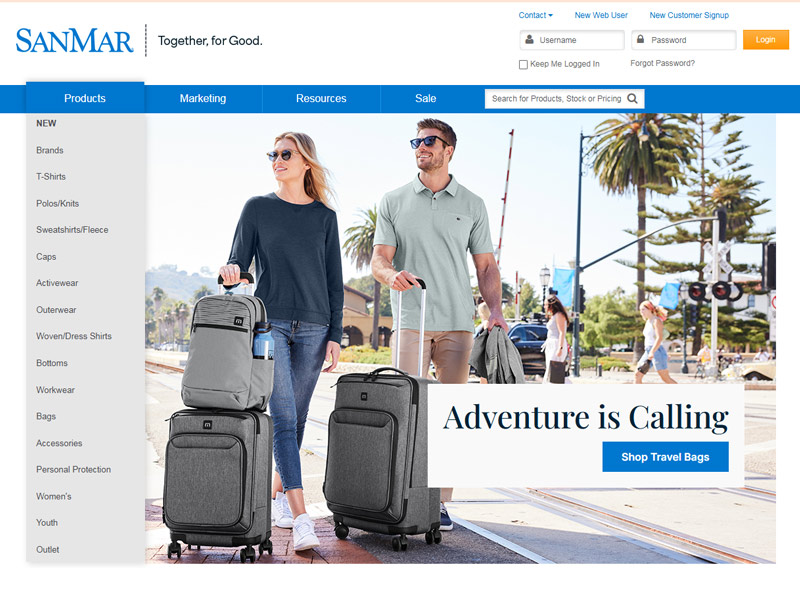This screenshot has height=600, width=800.
Task: Open the New Web User link
Action: point(601,15)
